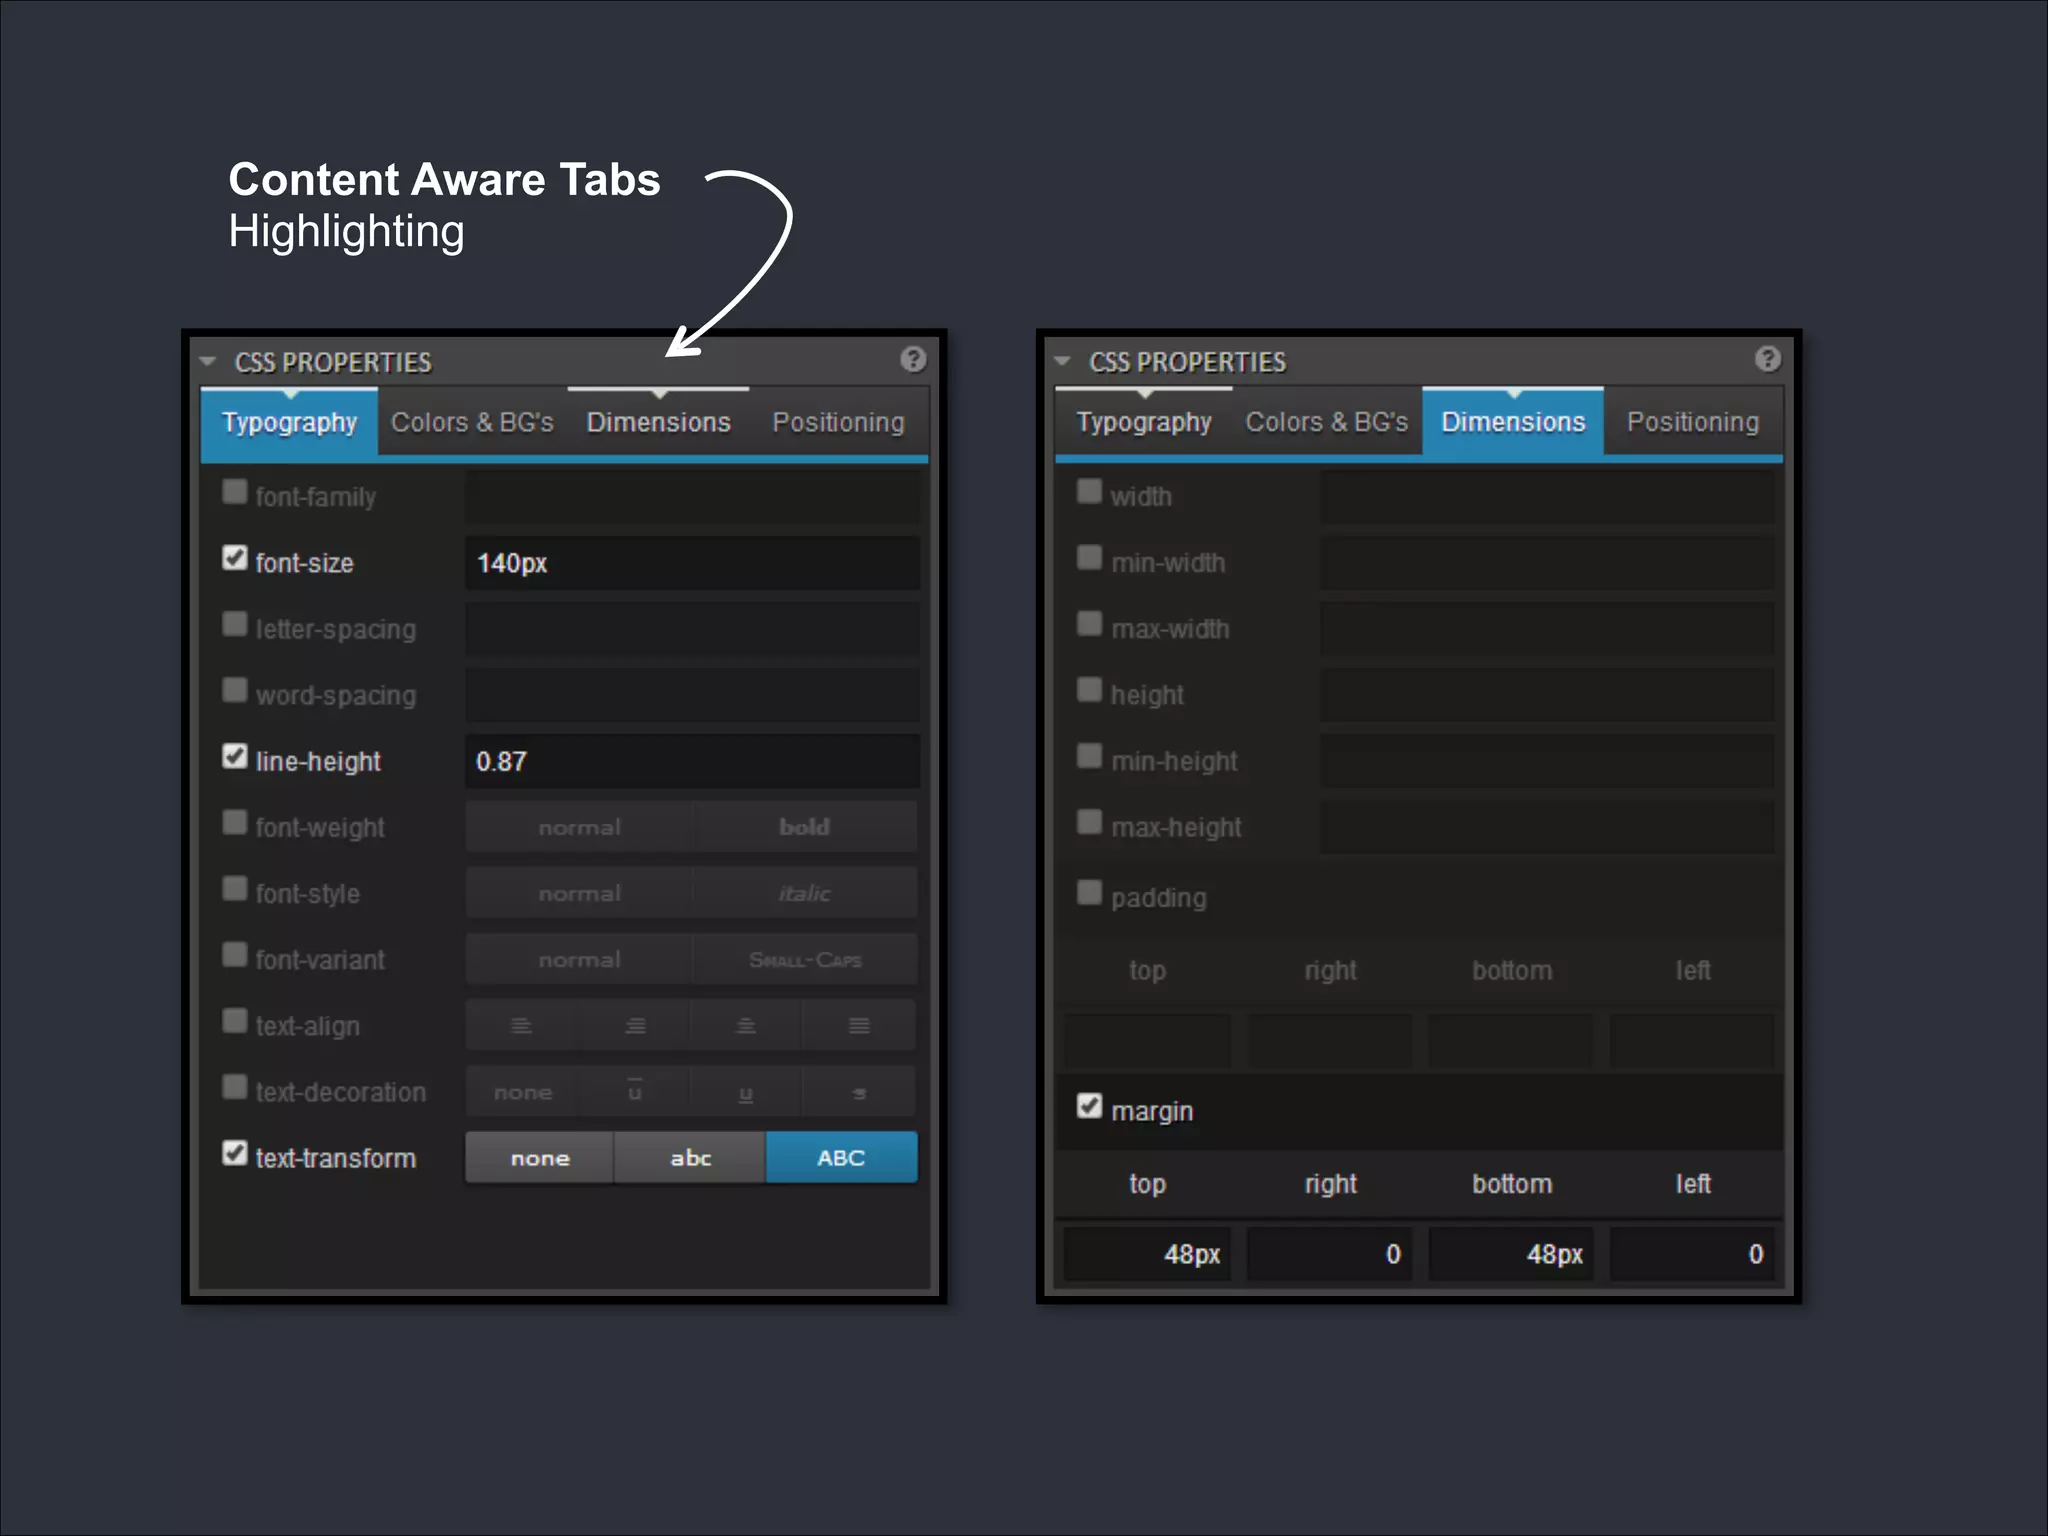
Task: Set font-style to italic
Action: (805, 893)
